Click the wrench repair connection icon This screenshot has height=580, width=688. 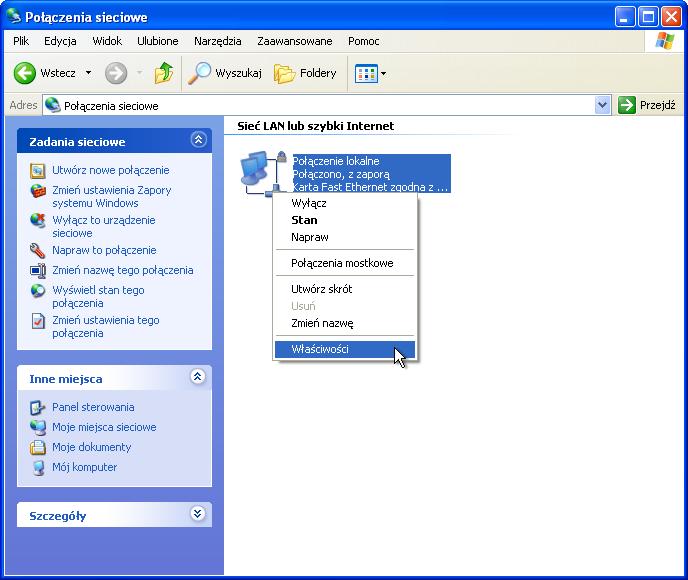pyautogui.click(x=38, y=251)
